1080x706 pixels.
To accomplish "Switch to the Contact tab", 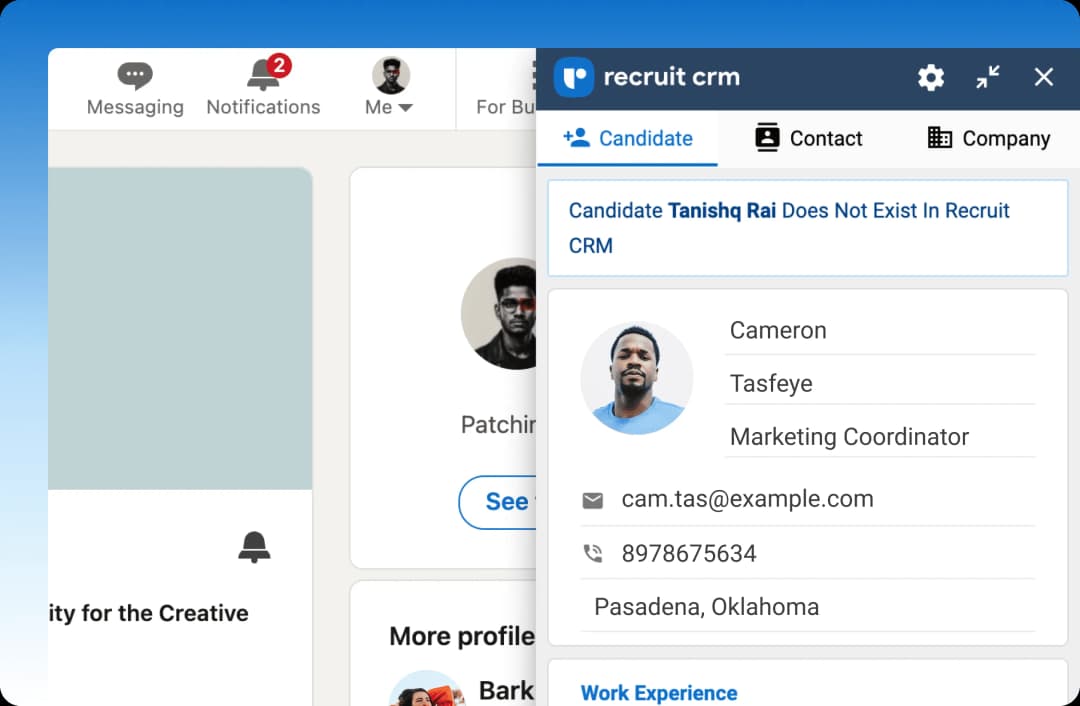I will [808, 138].
